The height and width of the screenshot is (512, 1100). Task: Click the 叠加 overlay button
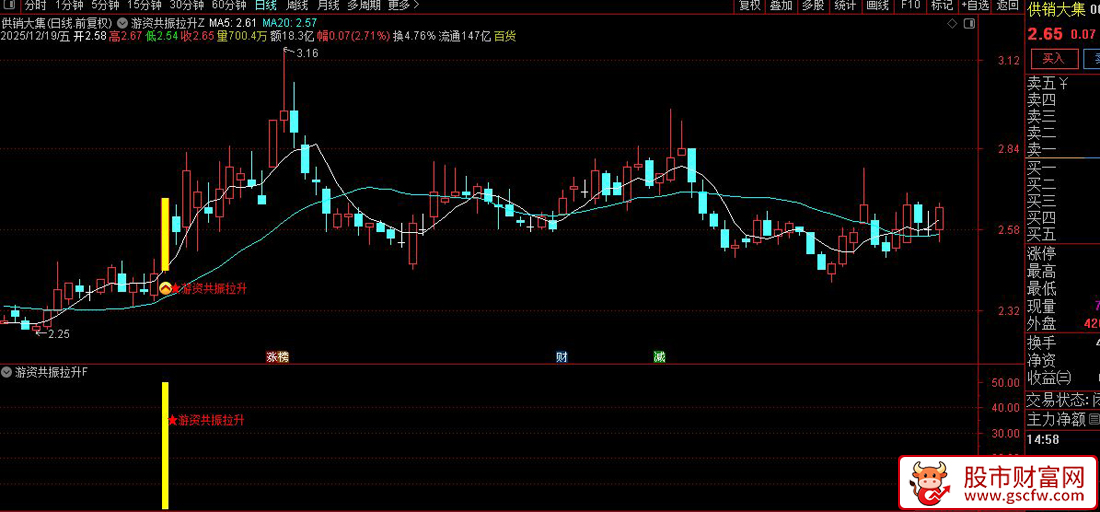782,5
